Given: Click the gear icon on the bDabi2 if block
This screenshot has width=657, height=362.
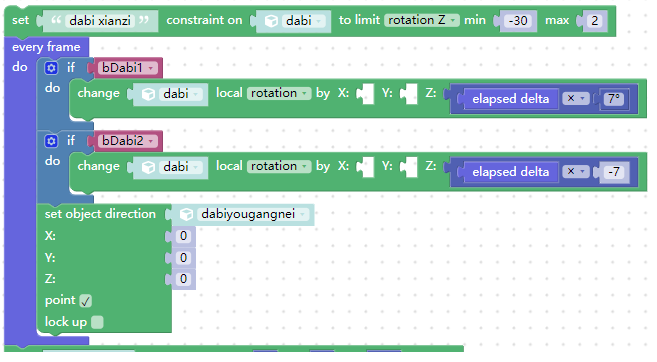Looking at the screenshot, I should click(51, 141).
